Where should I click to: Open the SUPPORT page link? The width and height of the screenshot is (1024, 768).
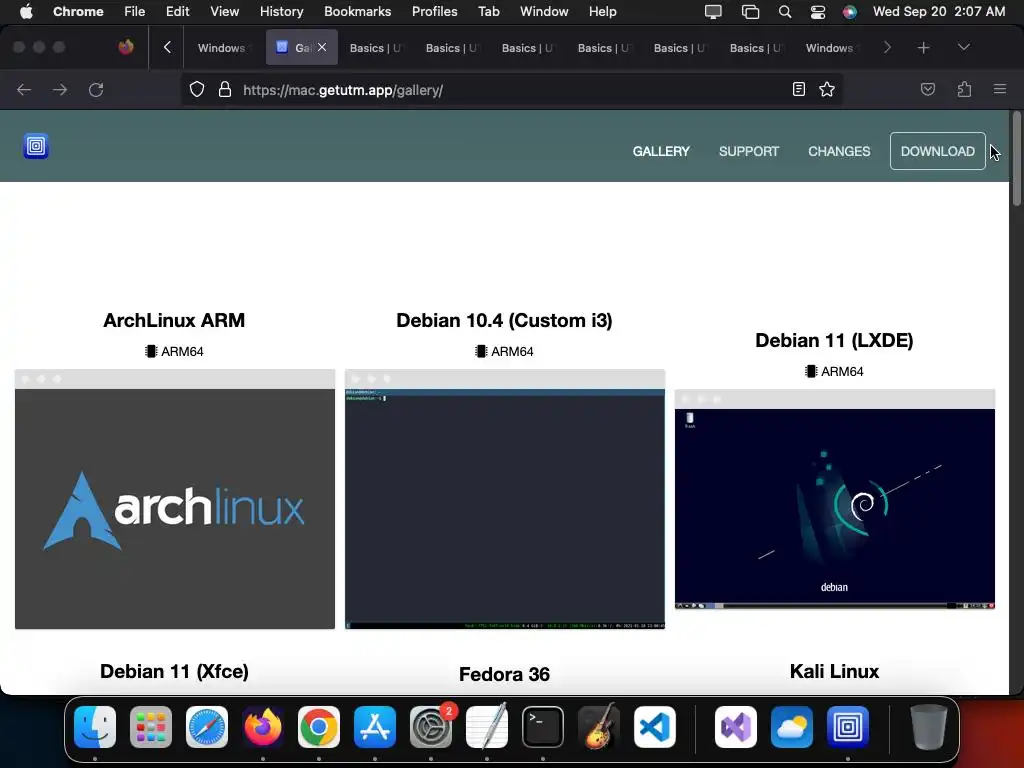[748, 152]
